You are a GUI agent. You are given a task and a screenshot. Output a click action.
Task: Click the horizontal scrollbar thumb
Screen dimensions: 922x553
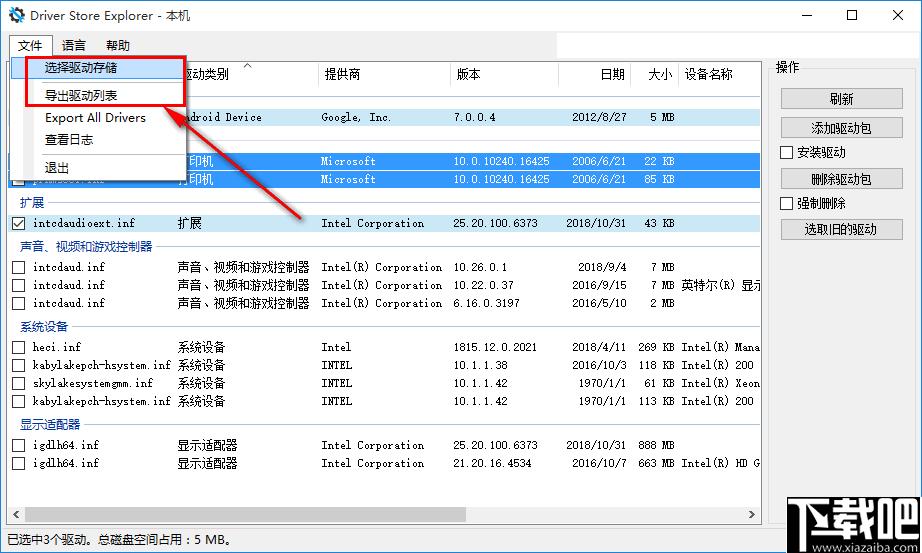(245, 515)
